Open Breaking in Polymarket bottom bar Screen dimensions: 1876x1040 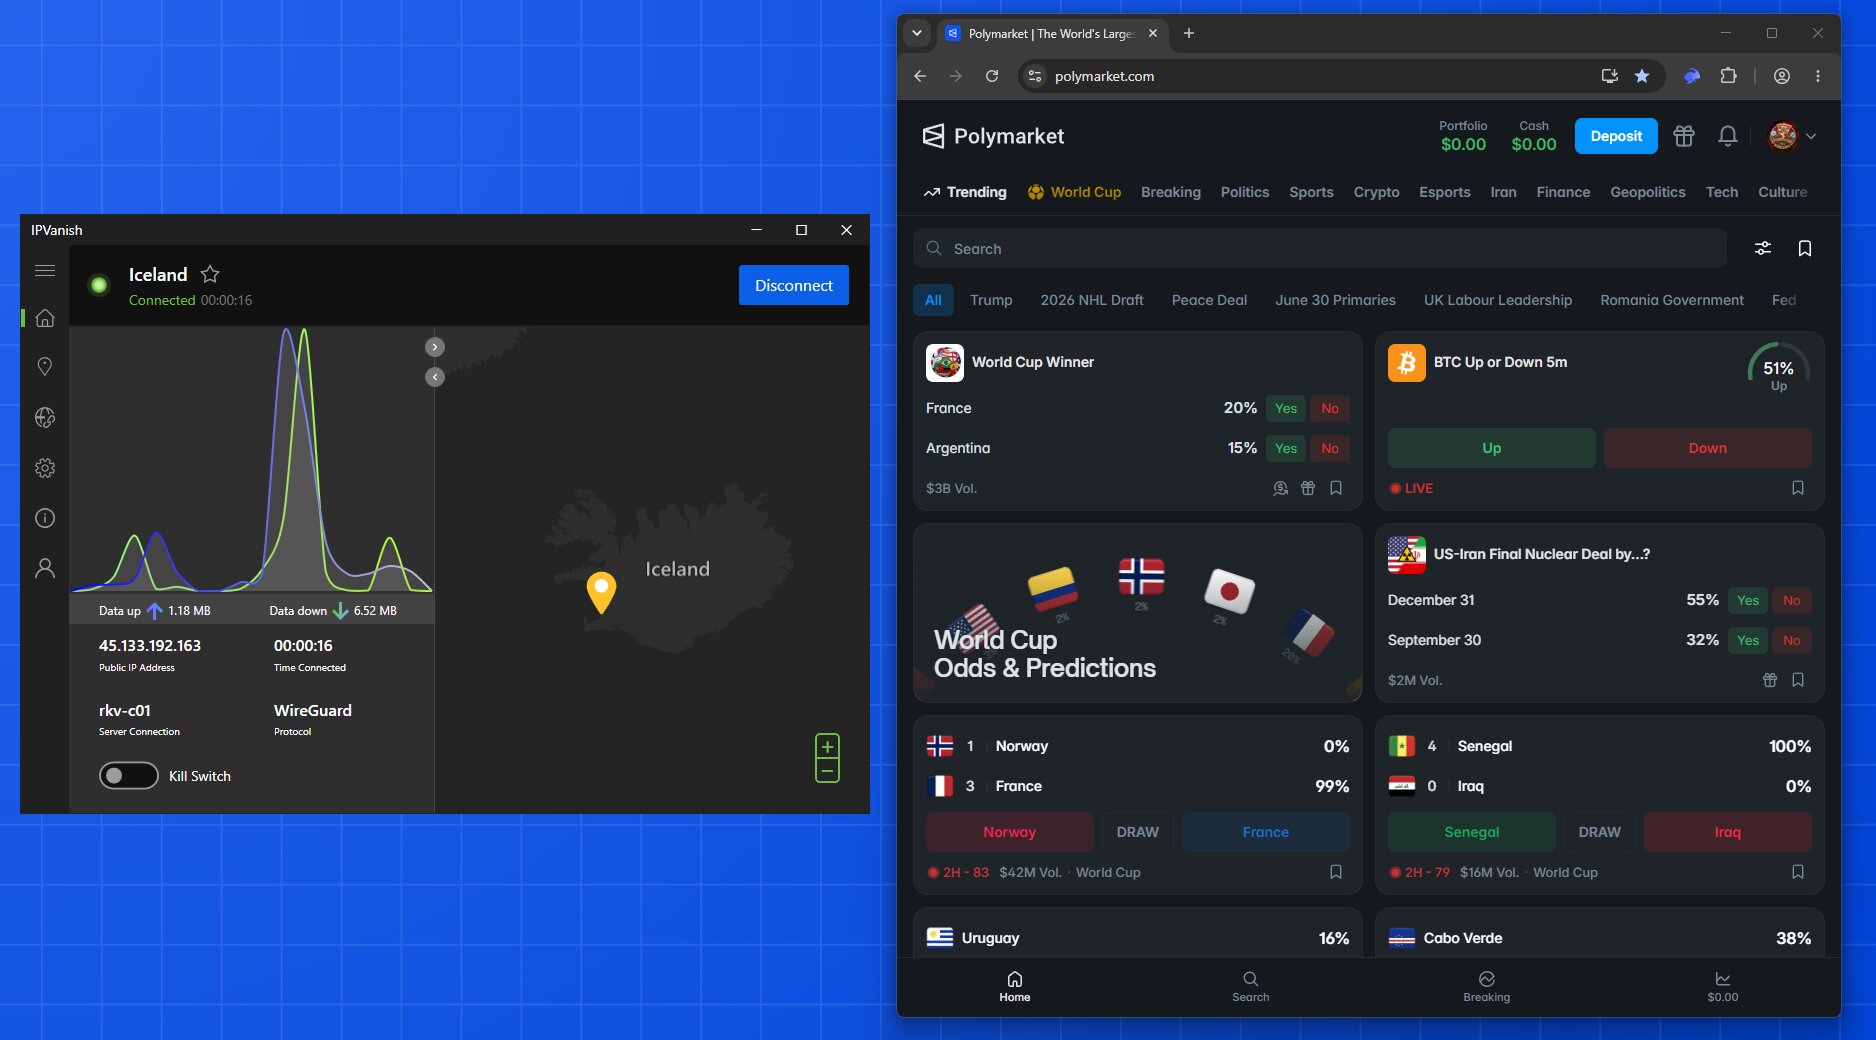coord(1487,986)
